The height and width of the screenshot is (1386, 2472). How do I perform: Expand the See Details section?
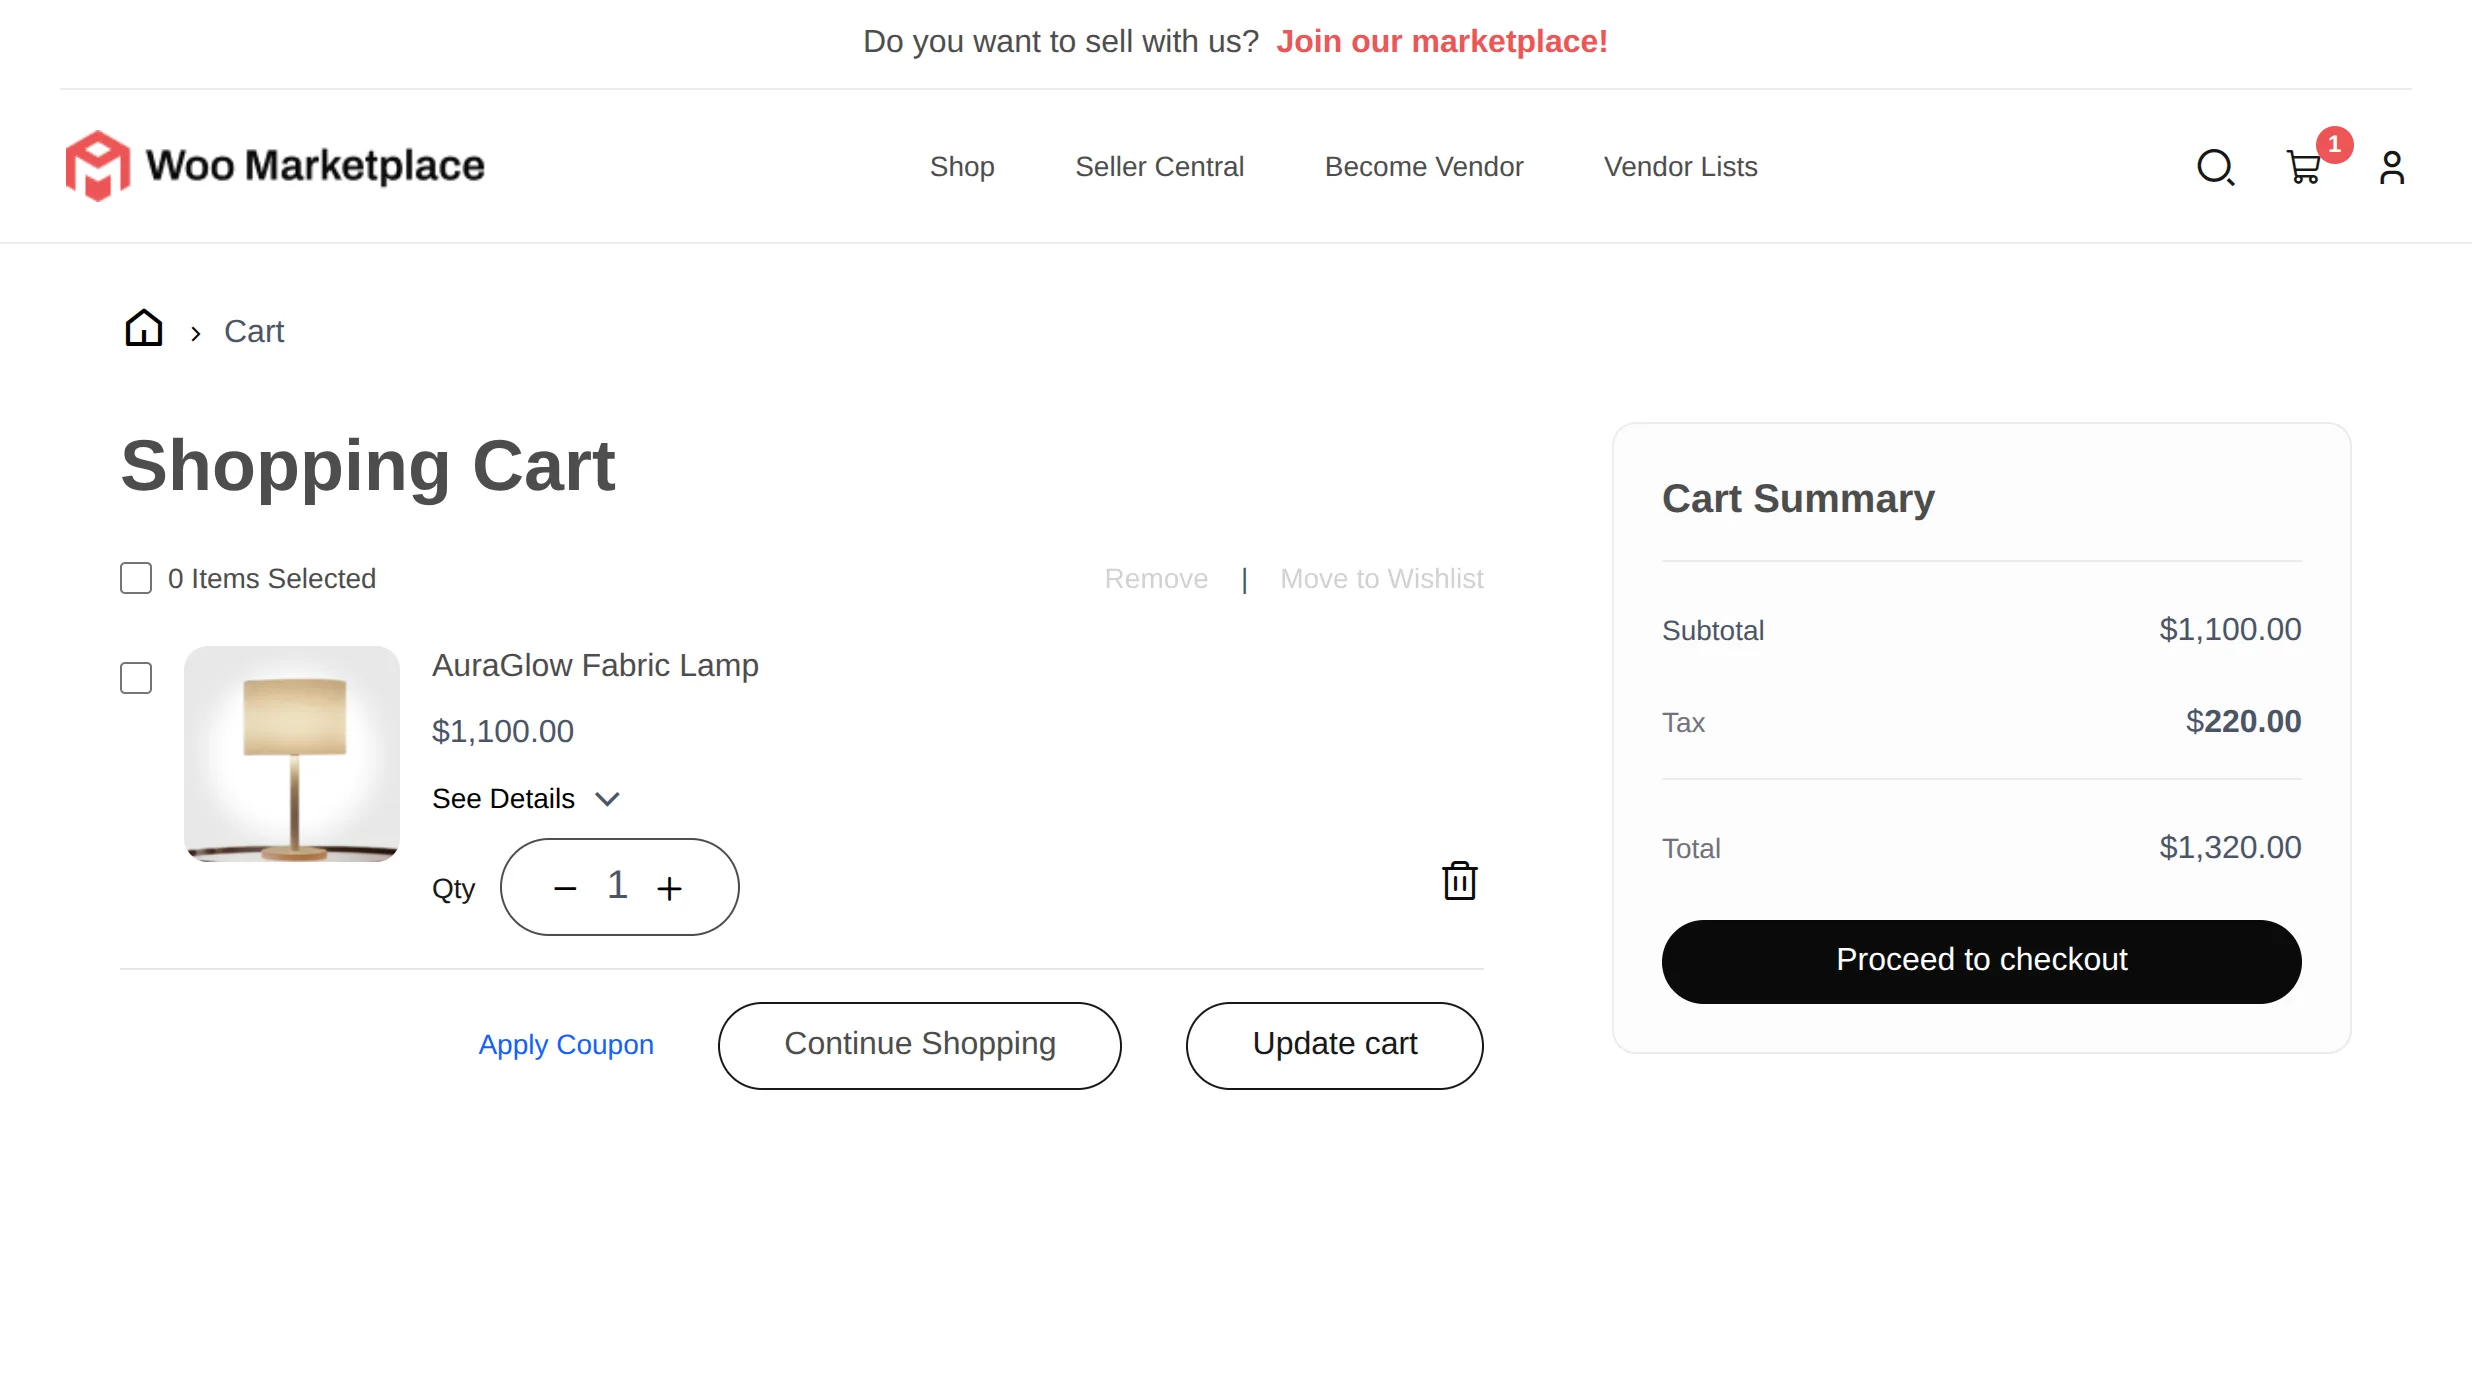526,798
